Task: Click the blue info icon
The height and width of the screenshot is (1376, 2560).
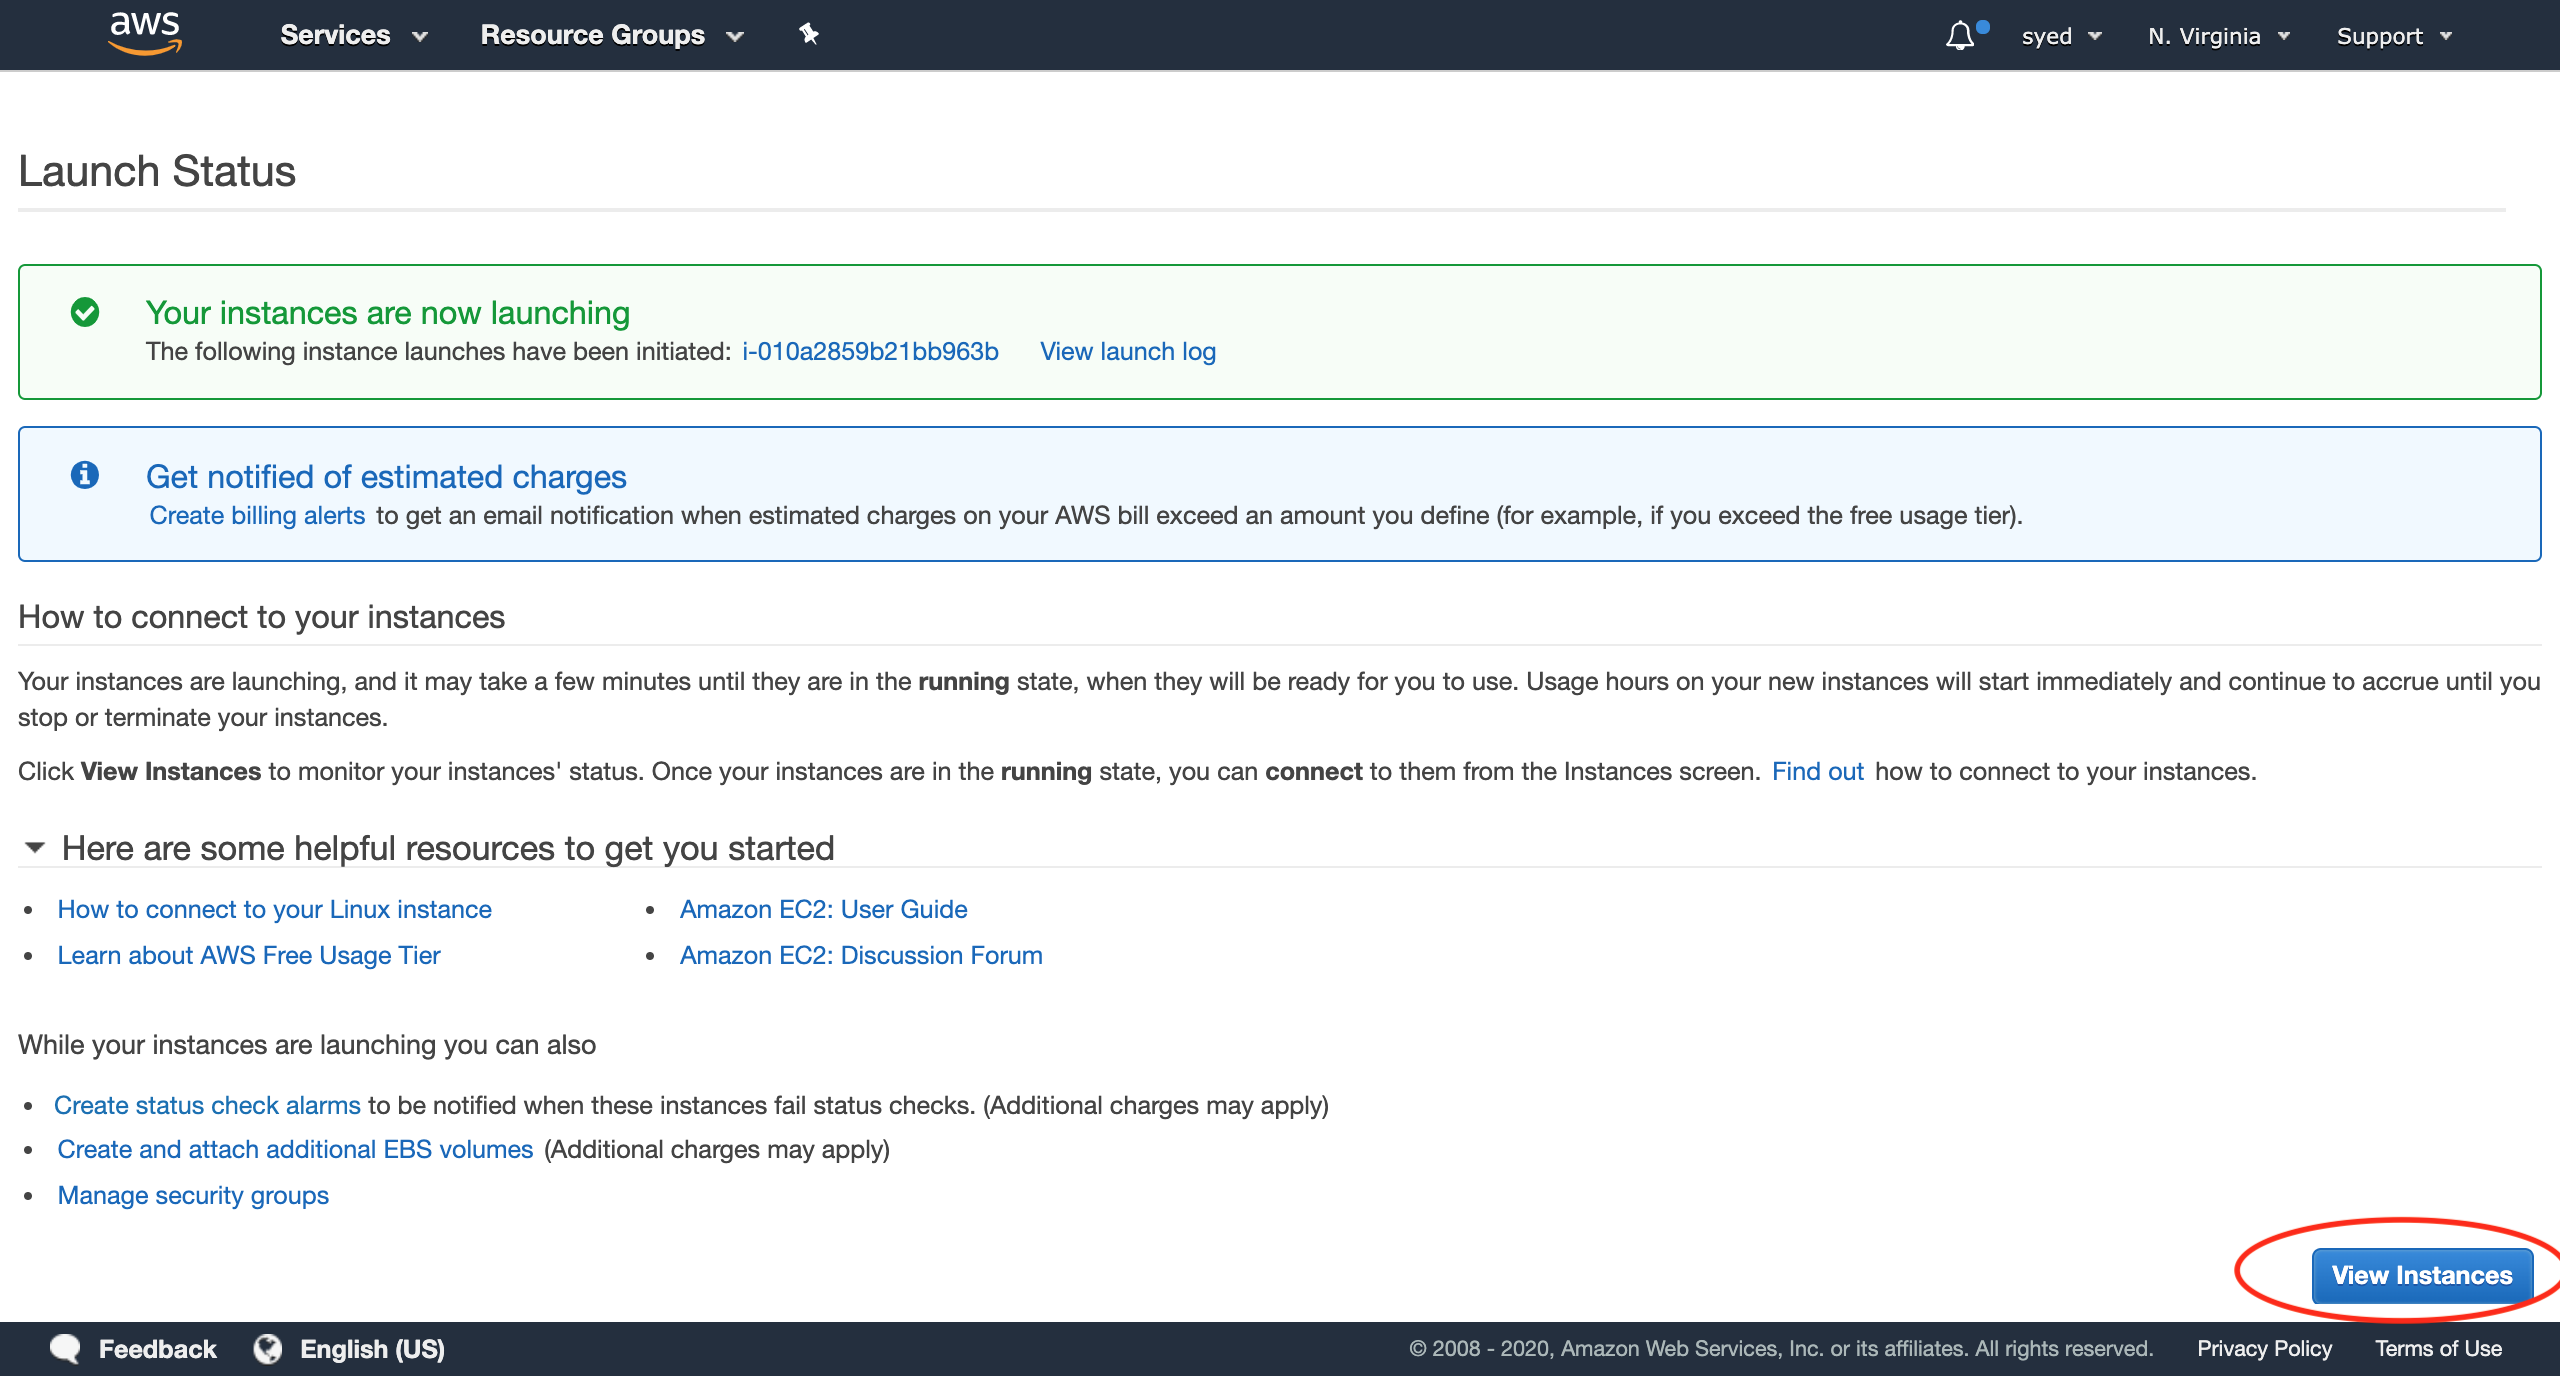Action: point(85,474)
